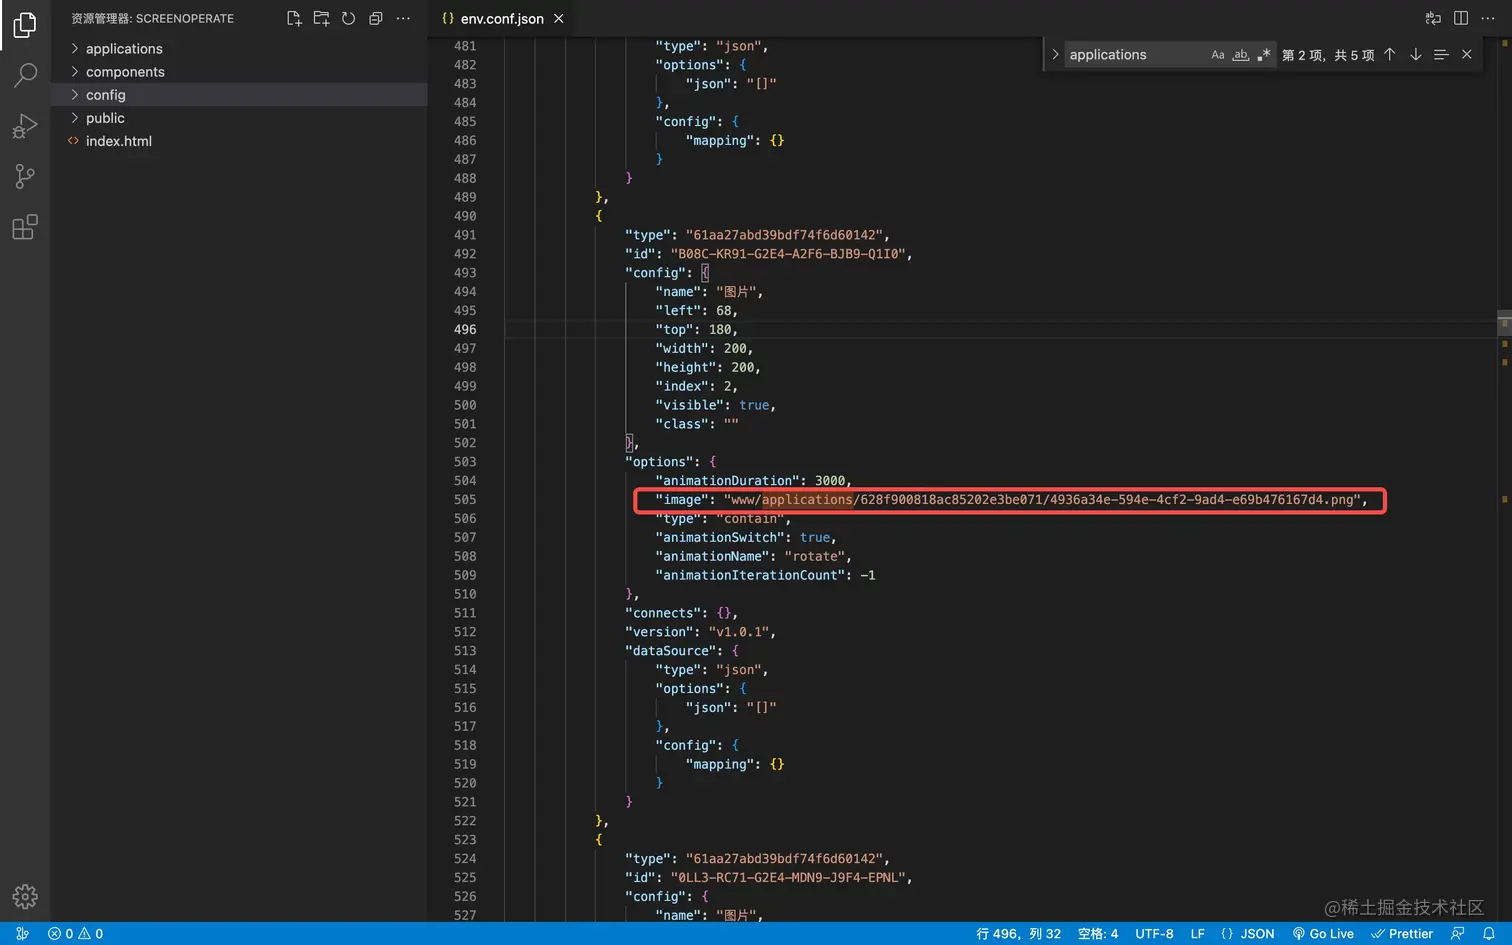The width and height of the screenshot is (1512, 945).
Task: Split the editor to the right
Action: click(x=1461, y=18)
